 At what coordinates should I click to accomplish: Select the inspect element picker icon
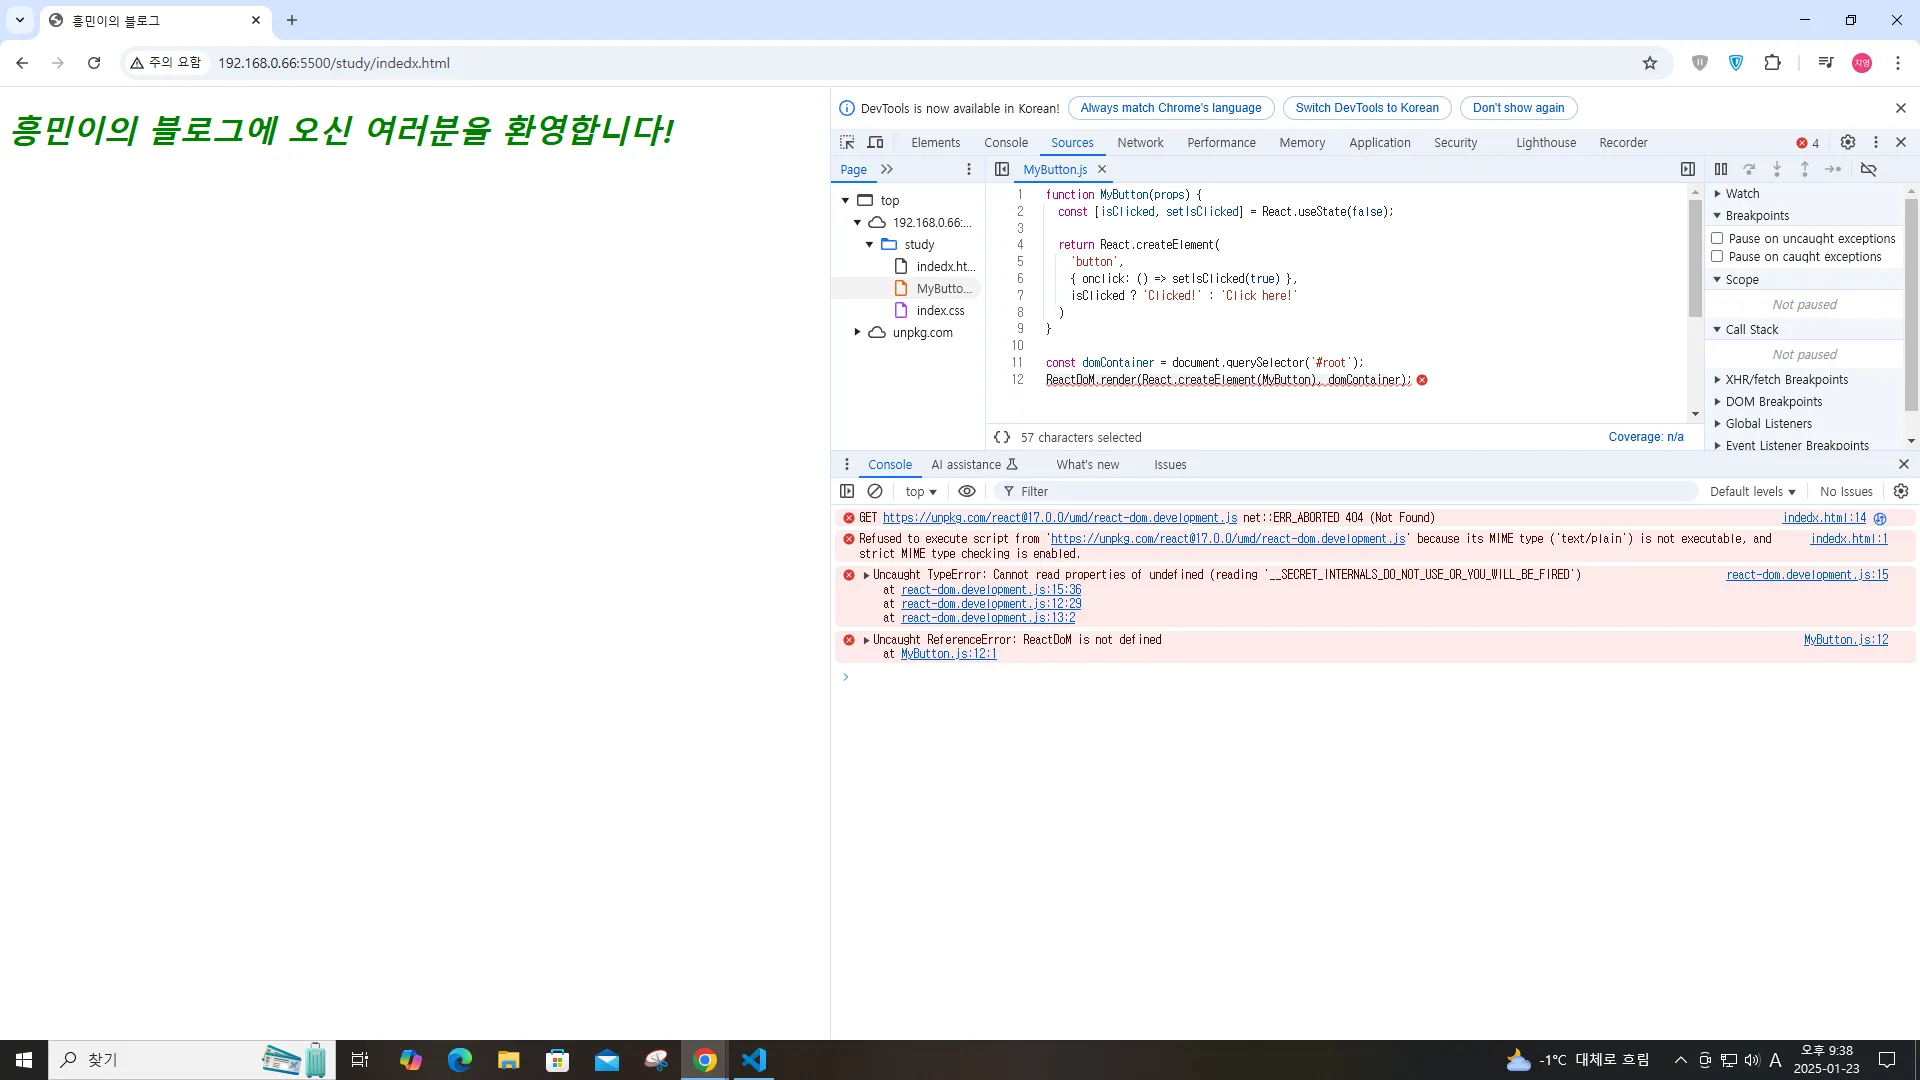pos(847,142)
